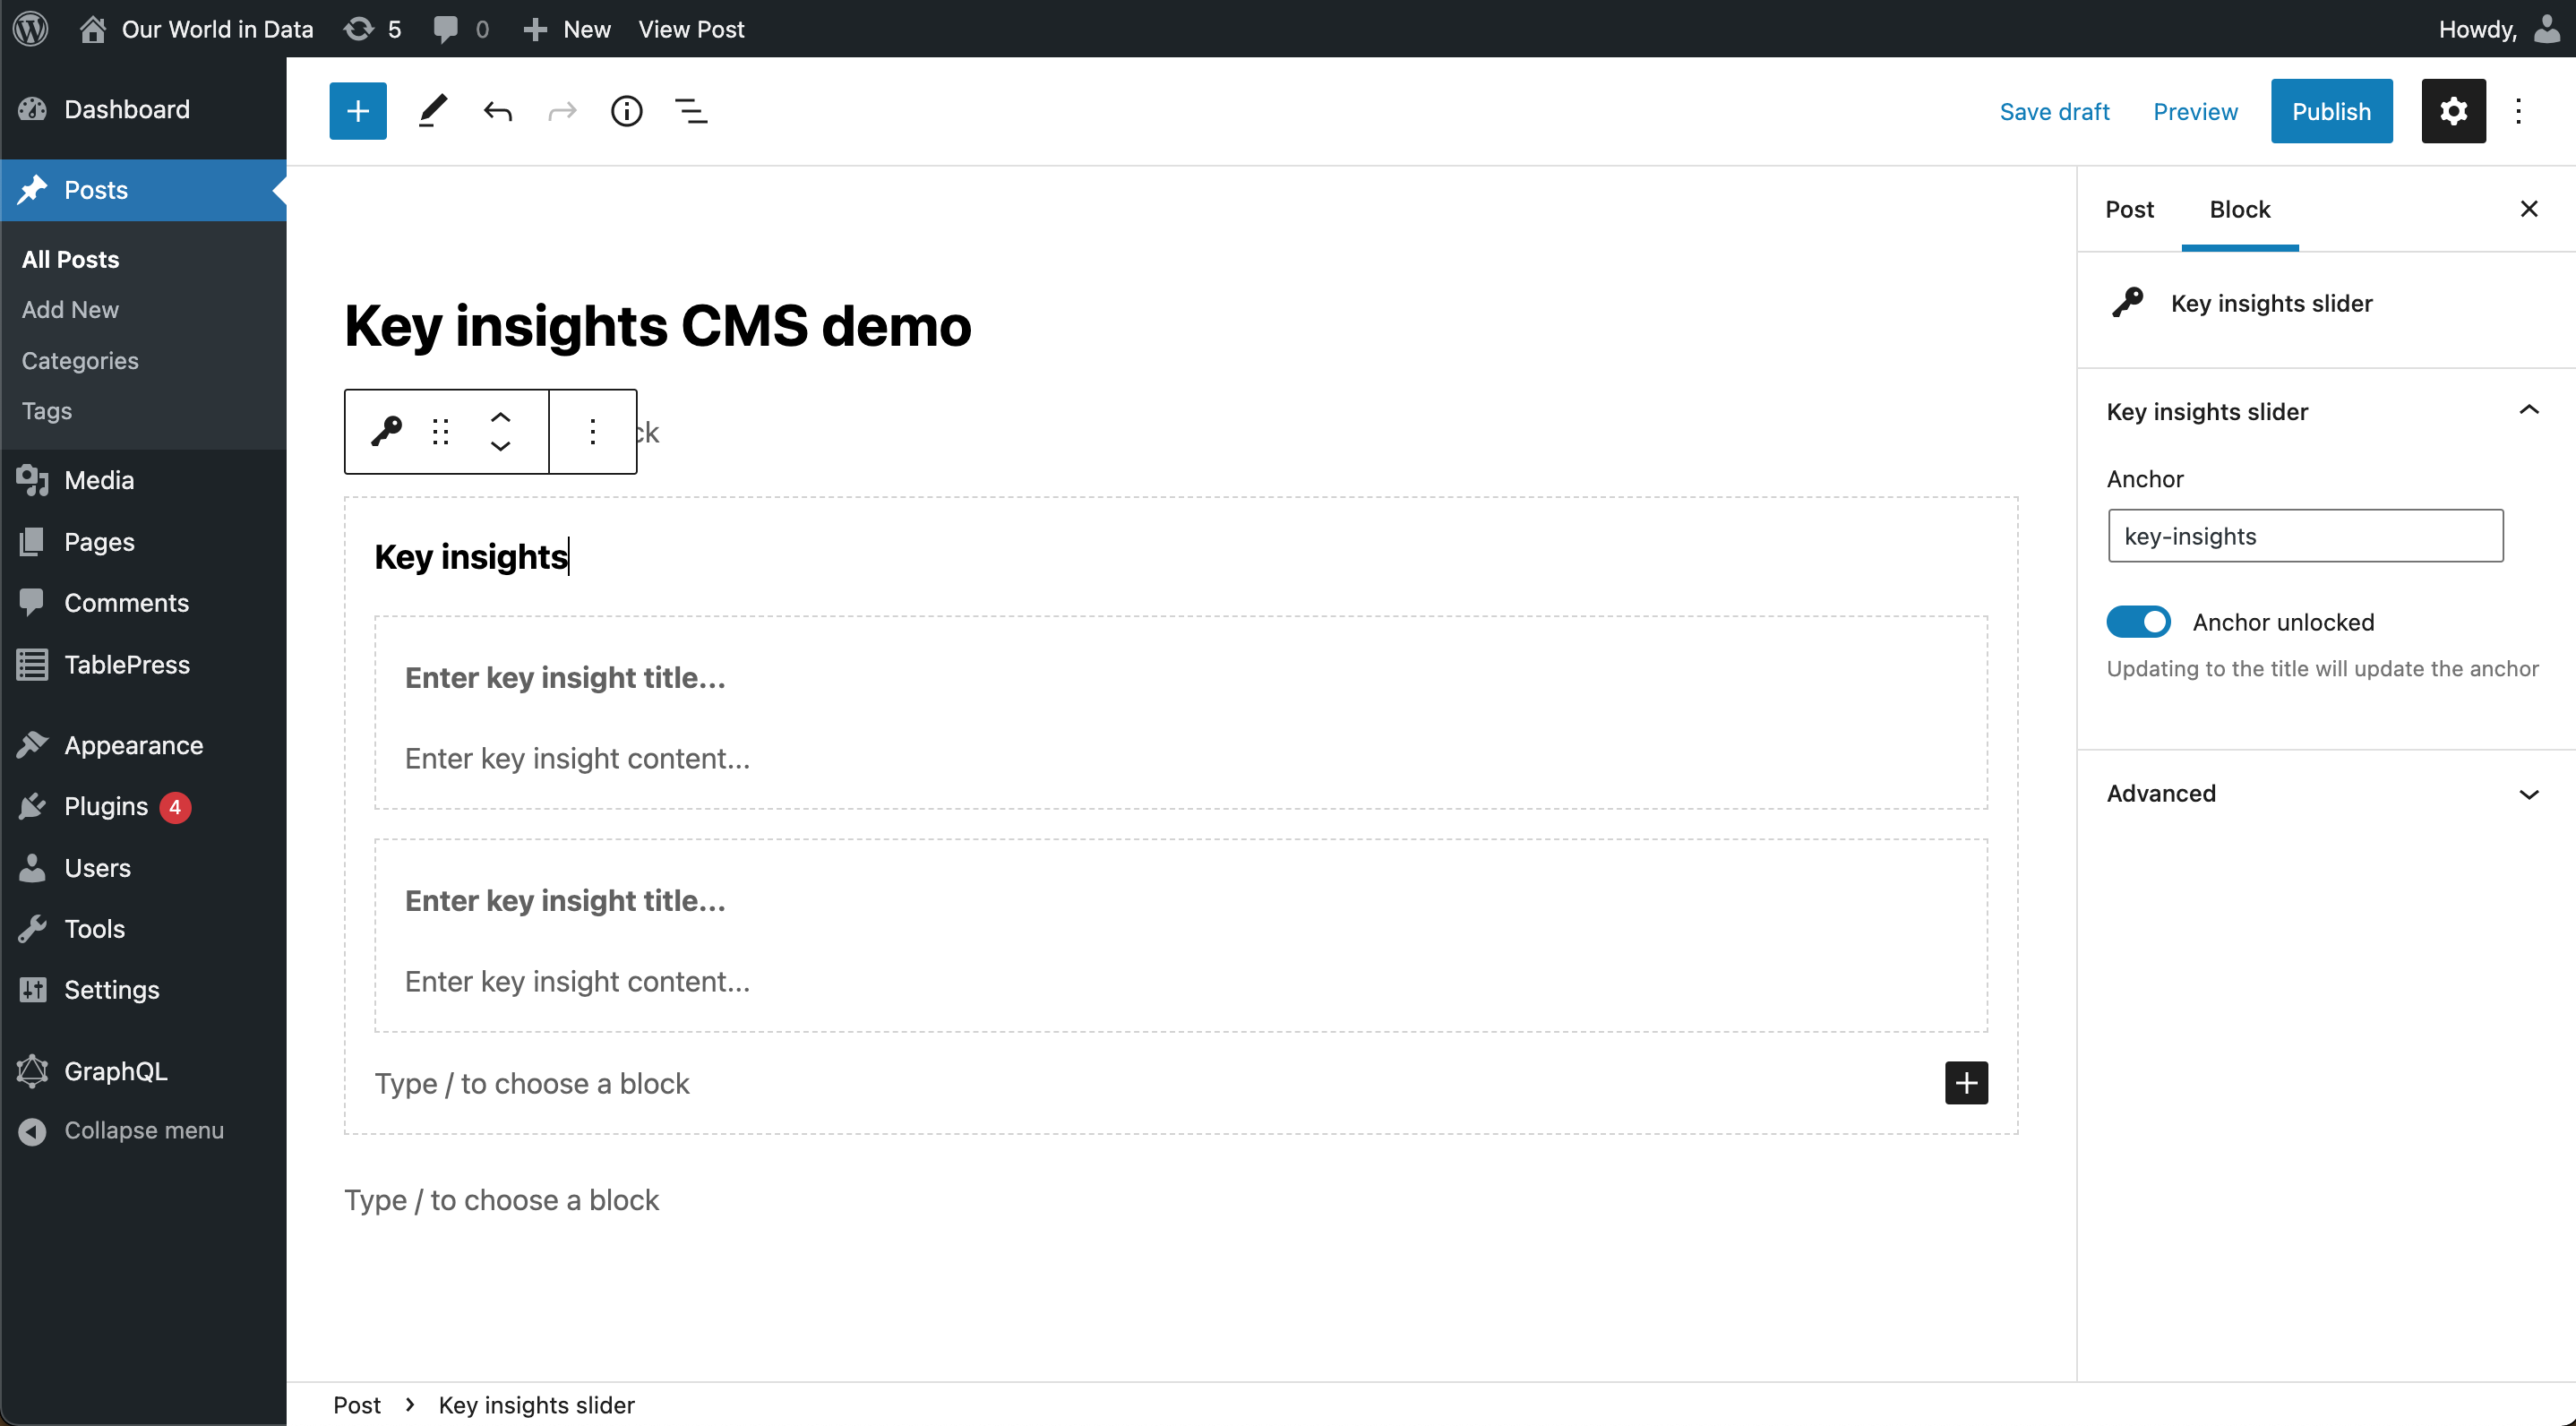Screen dimensions: 2576x1426
Task: Disable the Anchor unlocked toggle
Action: [x=2138, y=621]
